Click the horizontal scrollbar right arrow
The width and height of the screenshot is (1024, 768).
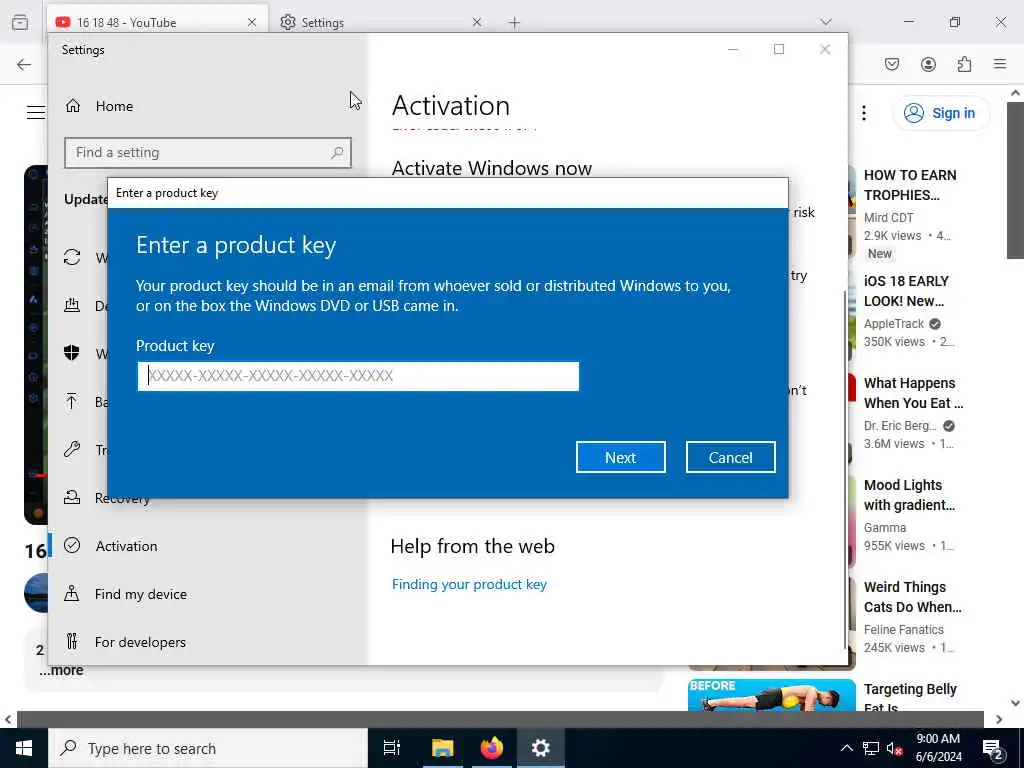pos(999,719)
